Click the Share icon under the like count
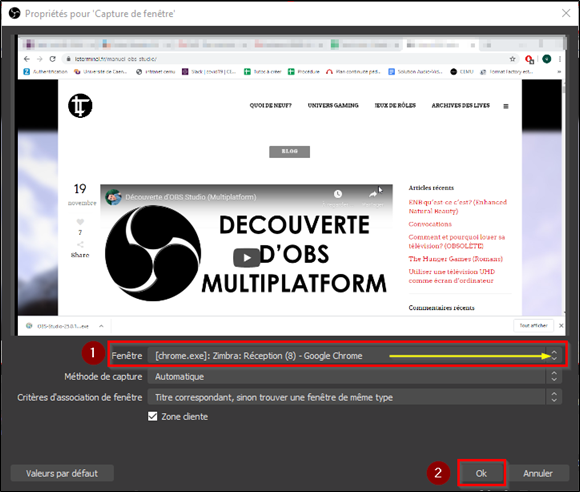The width and height of the screenshot is (580, 492). 80,245
